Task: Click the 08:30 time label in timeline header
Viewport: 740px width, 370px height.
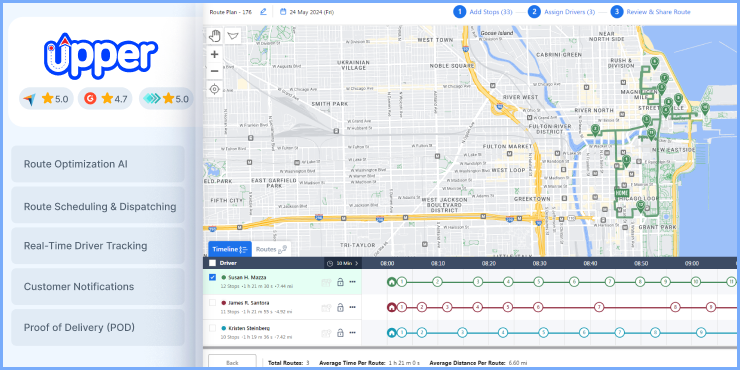Action: click(x=539, y=263)
